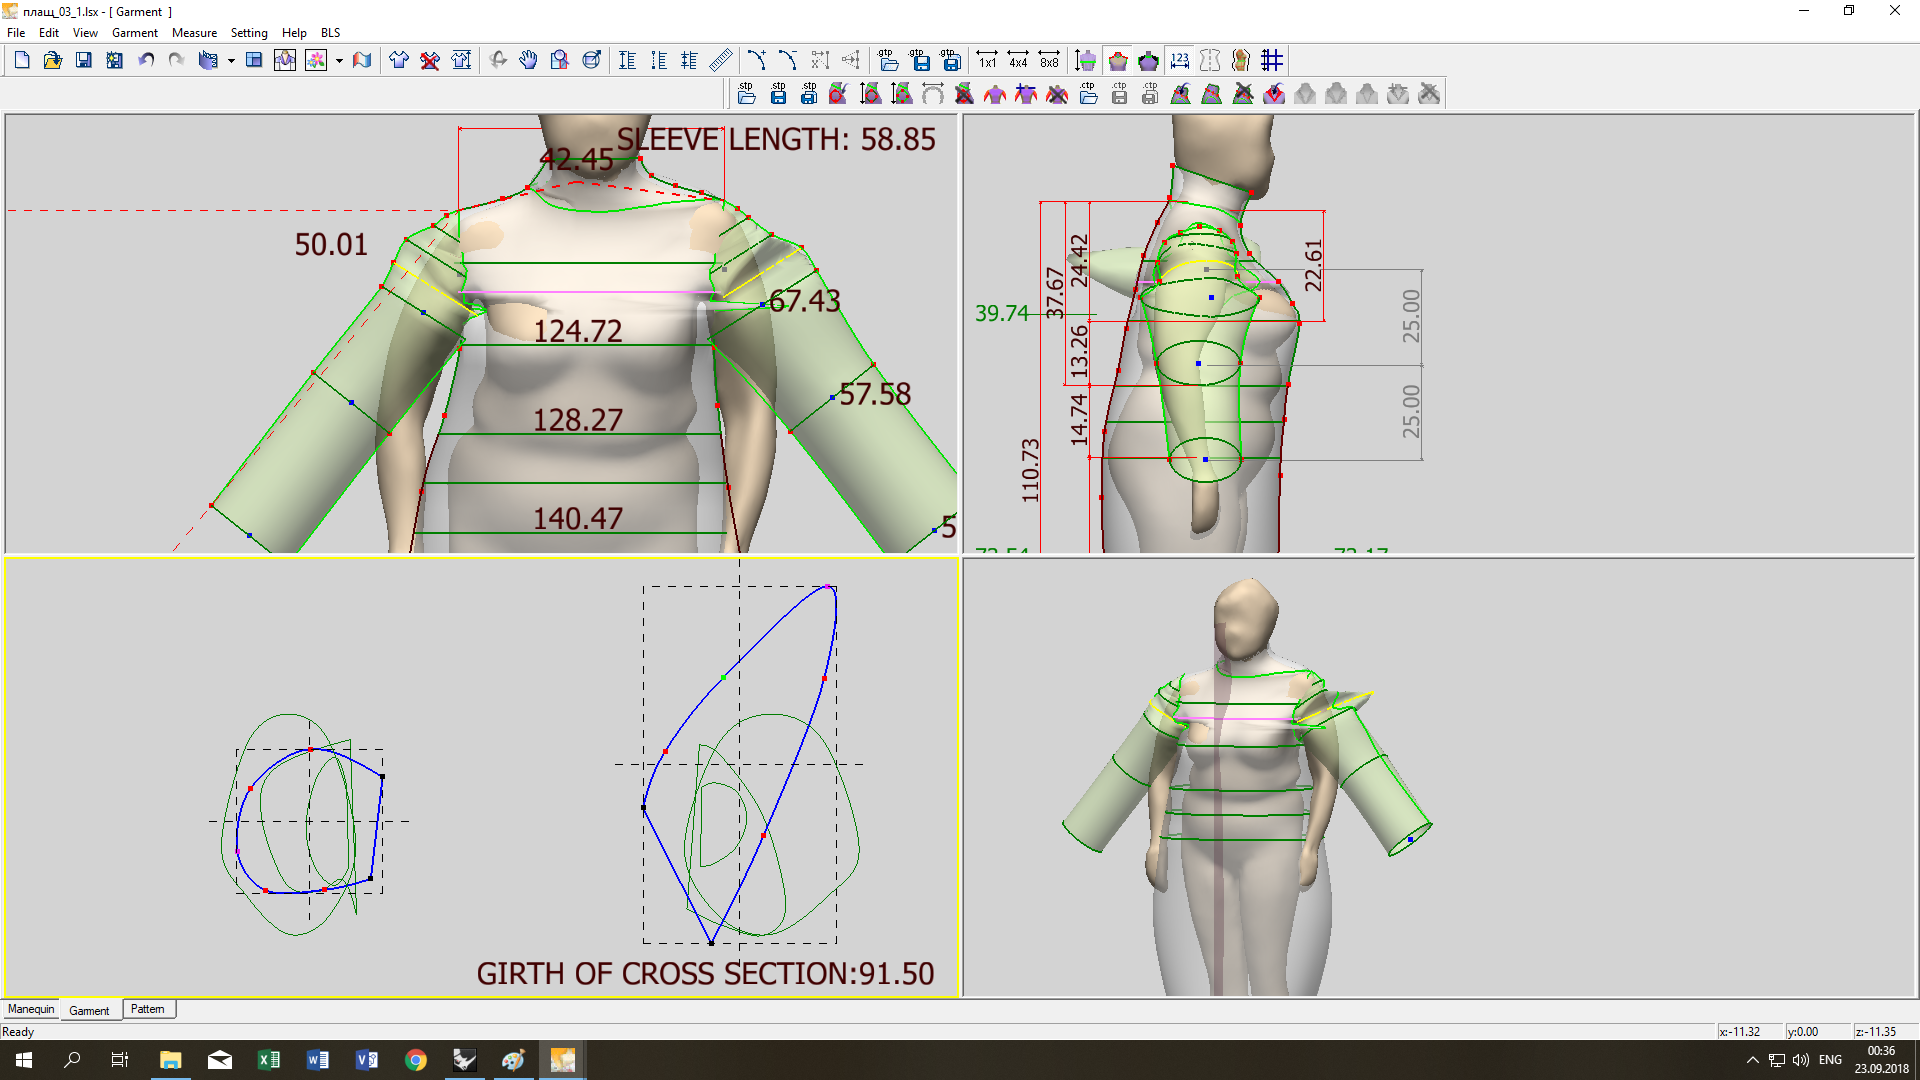Expand the dropdown arrow beside 3D box icon
The width and height of the screenshot is (1920, 1080).
point(231,61)
